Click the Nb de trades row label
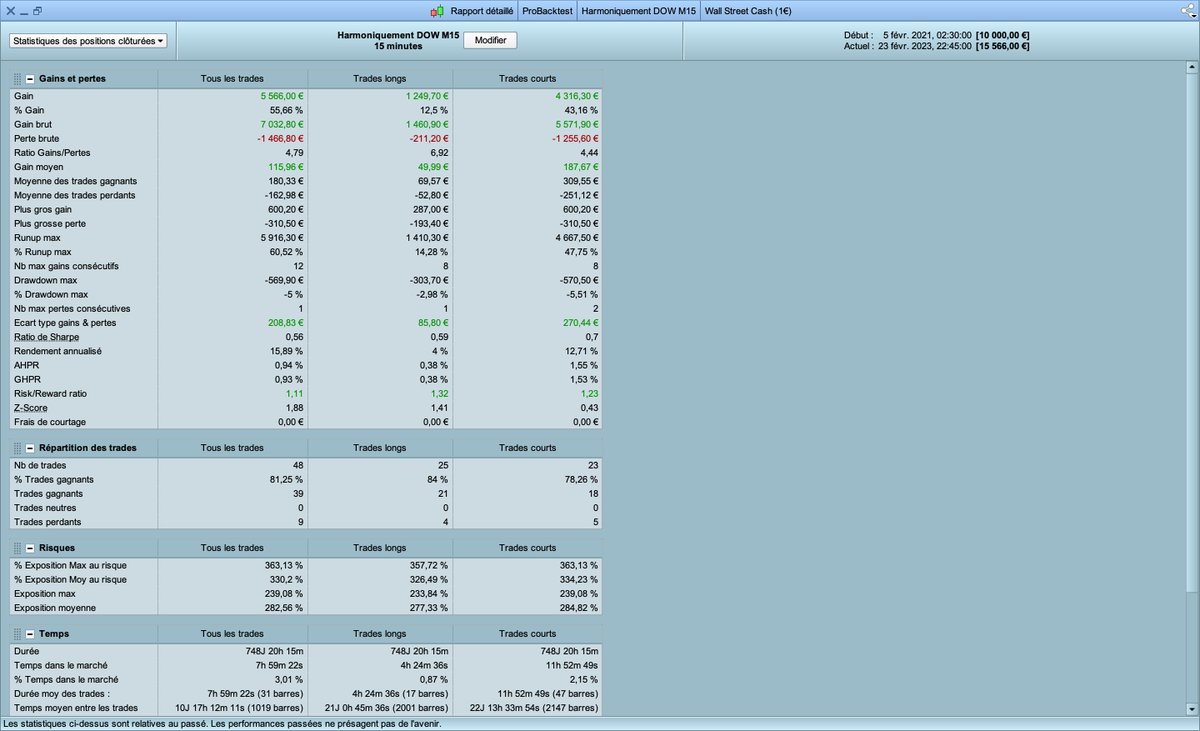This screenshot has width=1200, height=731. [x=38, y=465]
